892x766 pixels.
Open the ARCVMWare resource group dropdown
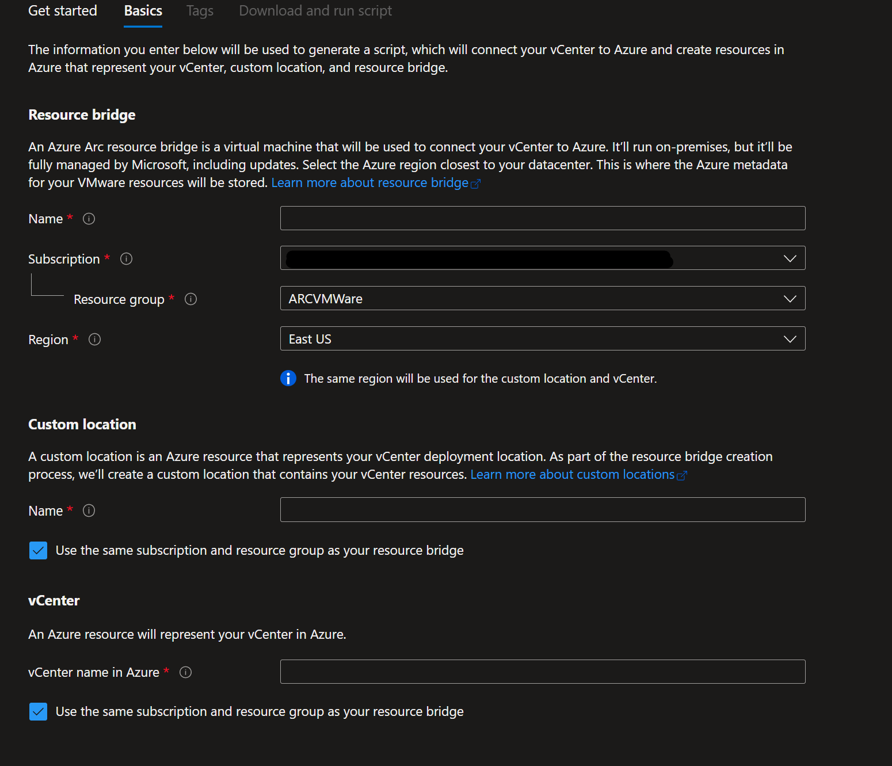tap(542, 299)
